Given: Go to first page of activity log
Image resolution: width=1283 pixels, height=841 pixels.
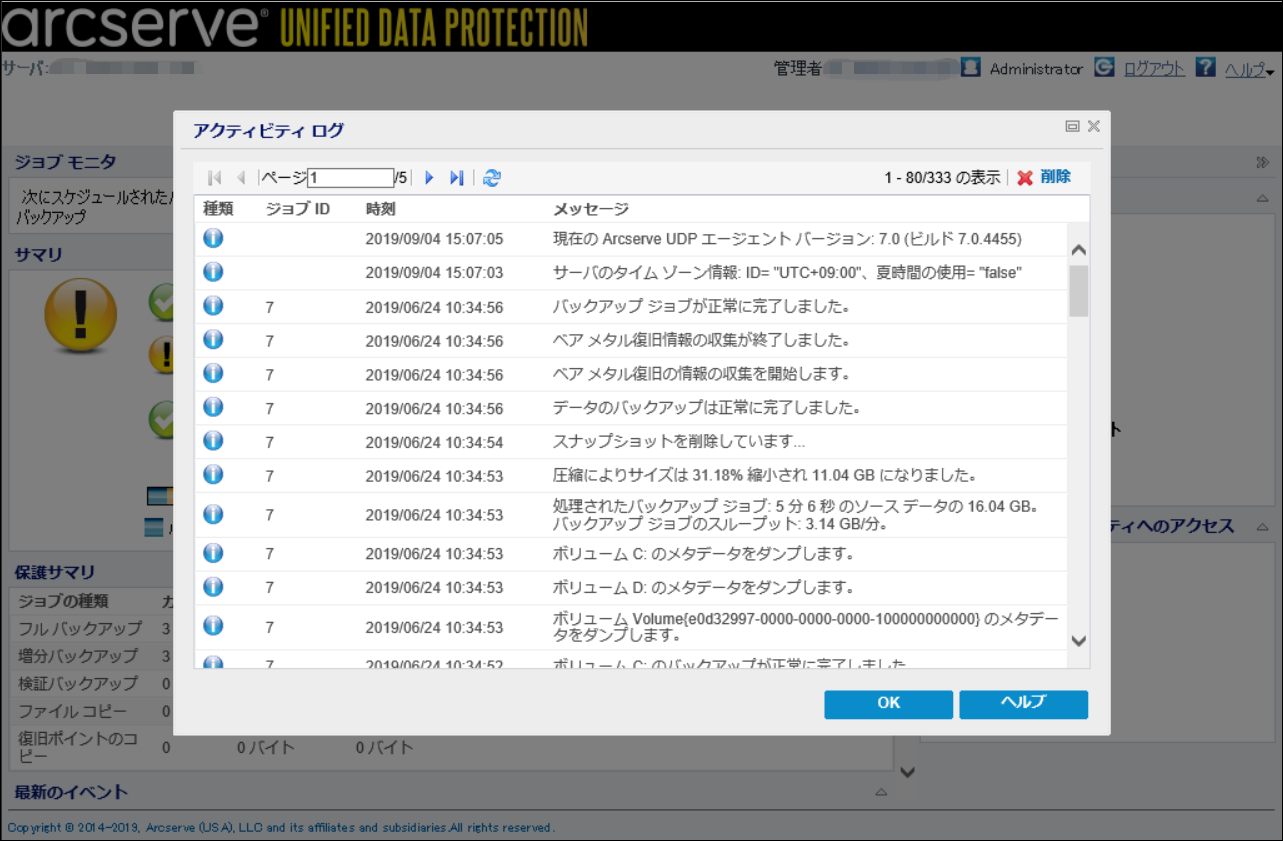Looking at the screenshot, I should [x=214, y=178].
